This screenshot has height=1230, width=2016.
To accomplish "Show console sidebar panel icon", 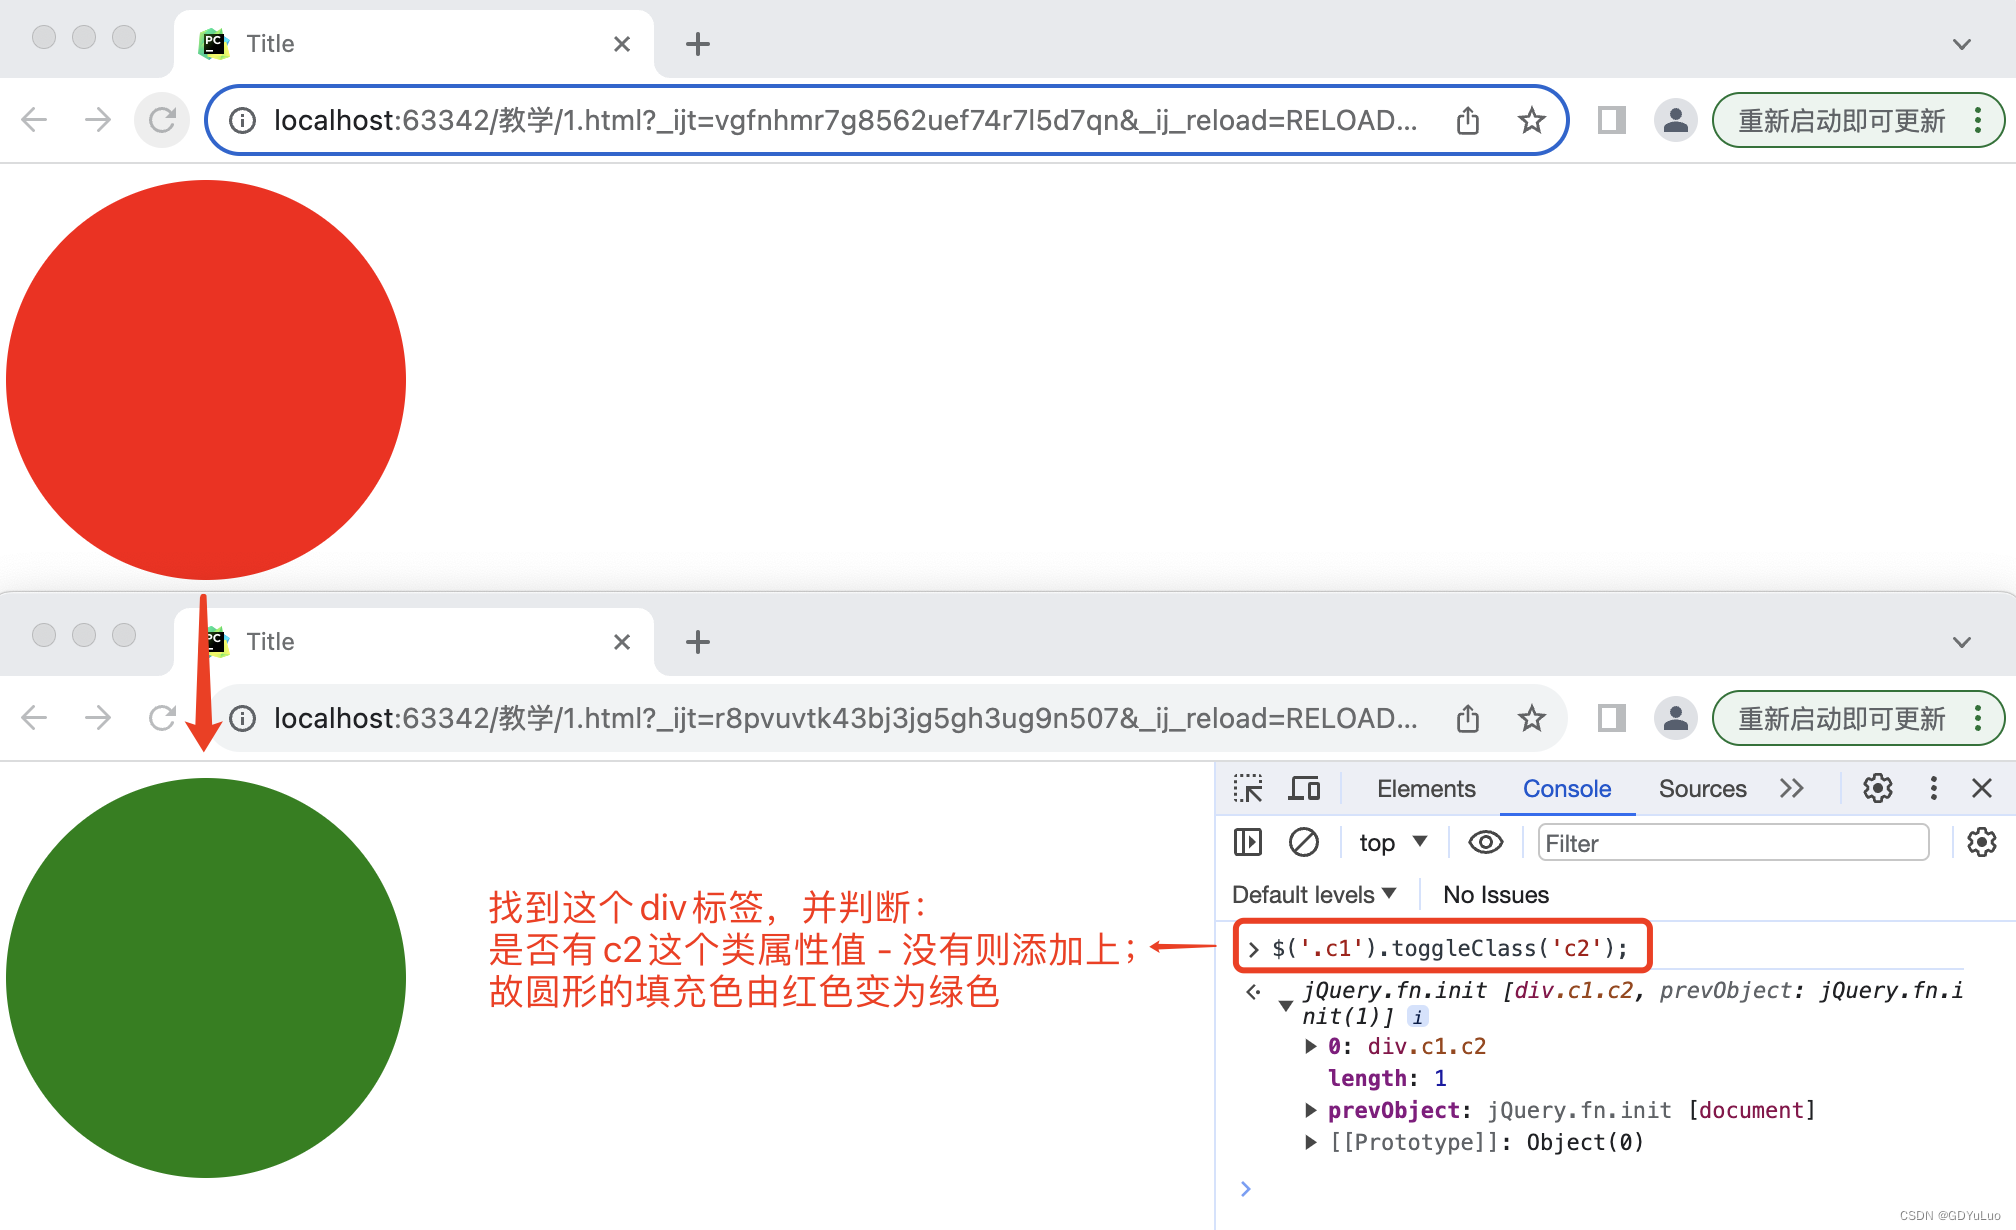I will coord(1248,843).
